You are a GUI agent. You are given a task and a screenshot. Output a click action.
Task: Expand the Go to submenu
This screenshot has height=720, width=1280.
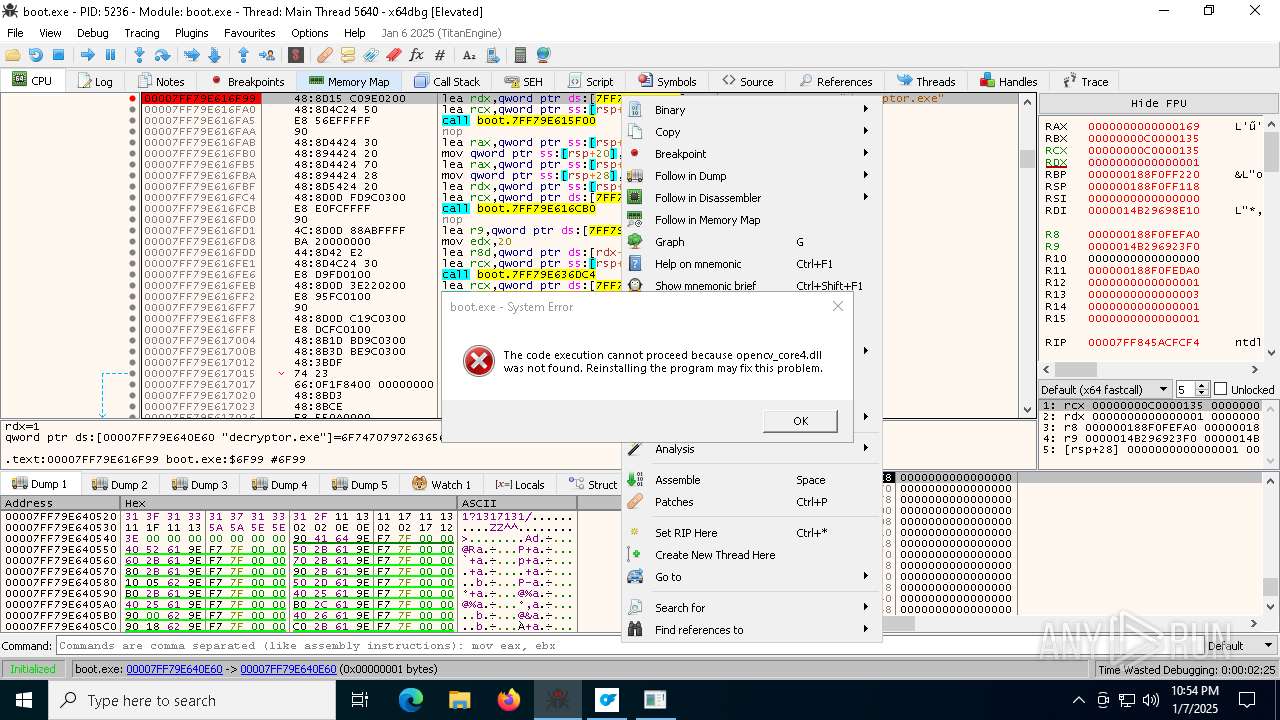pyautogui.click(x=751, y=577)
